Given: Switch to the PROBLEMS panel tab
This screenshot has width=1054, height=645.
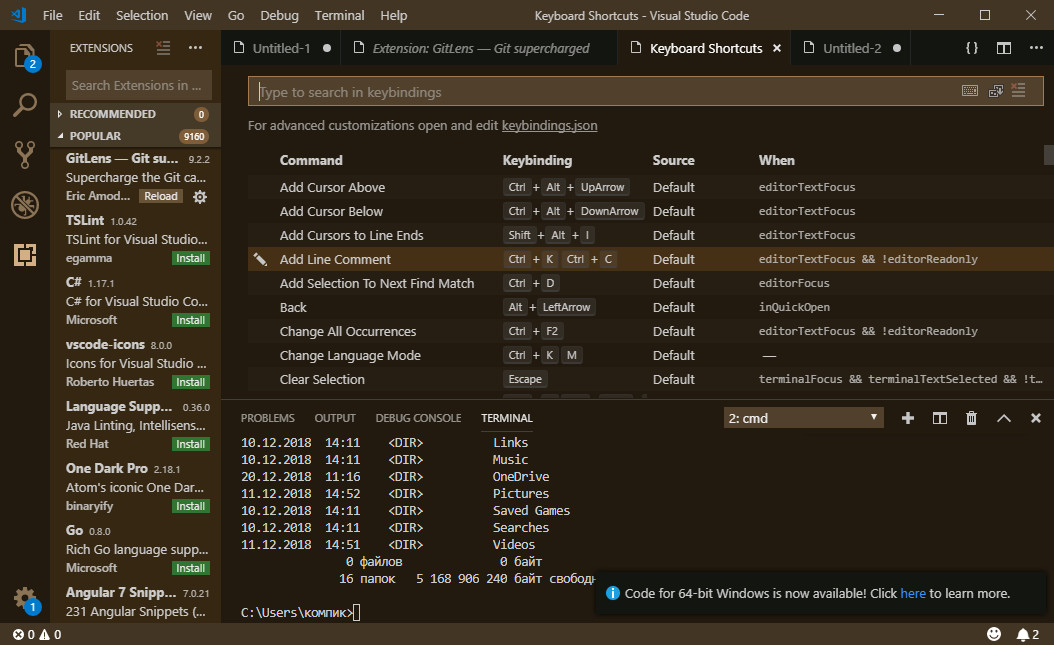Looking at the screenshot, I should (x=268, y=418).
